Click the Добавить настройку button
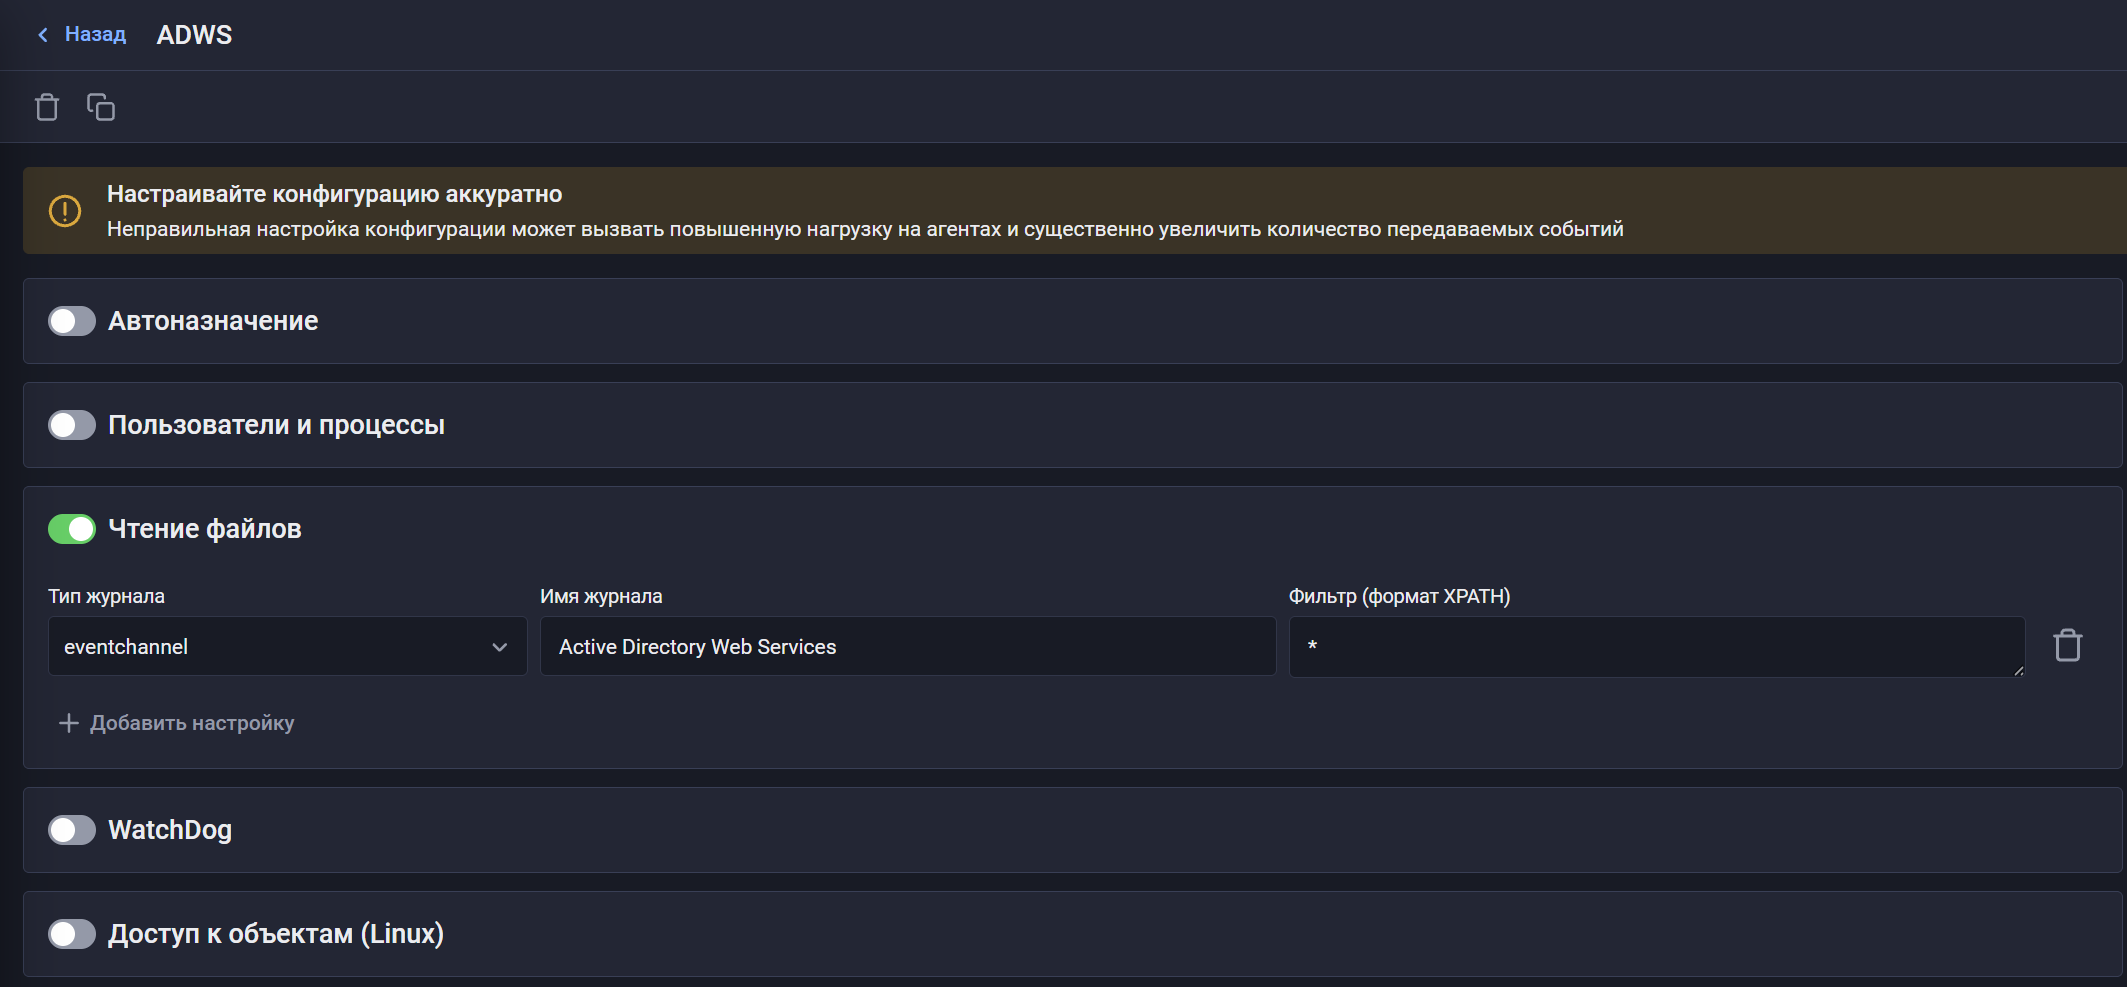 (x=177, y=723)
